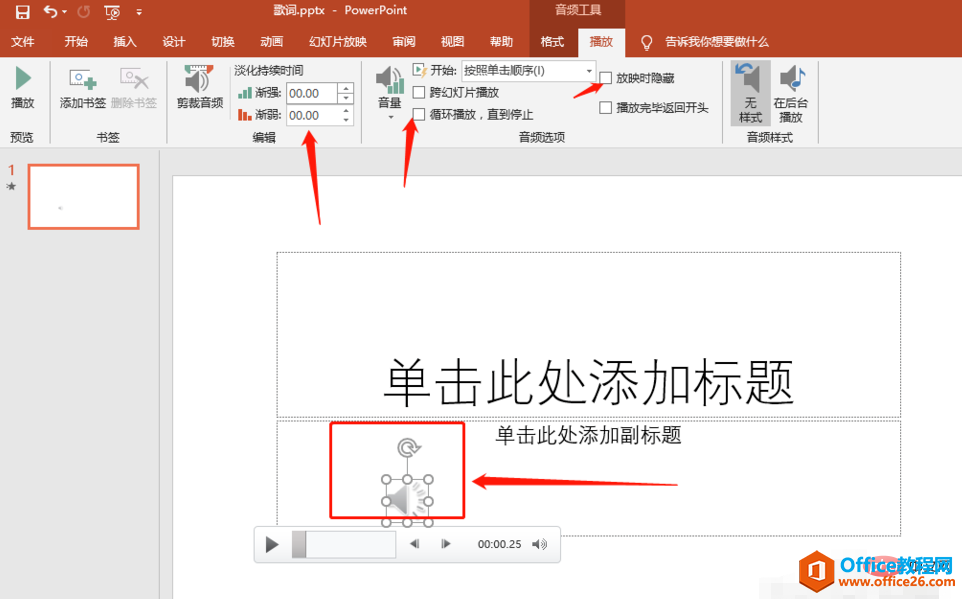Undo the last action
This screenshot has height=599, width=962.
[x=50, y=11]
